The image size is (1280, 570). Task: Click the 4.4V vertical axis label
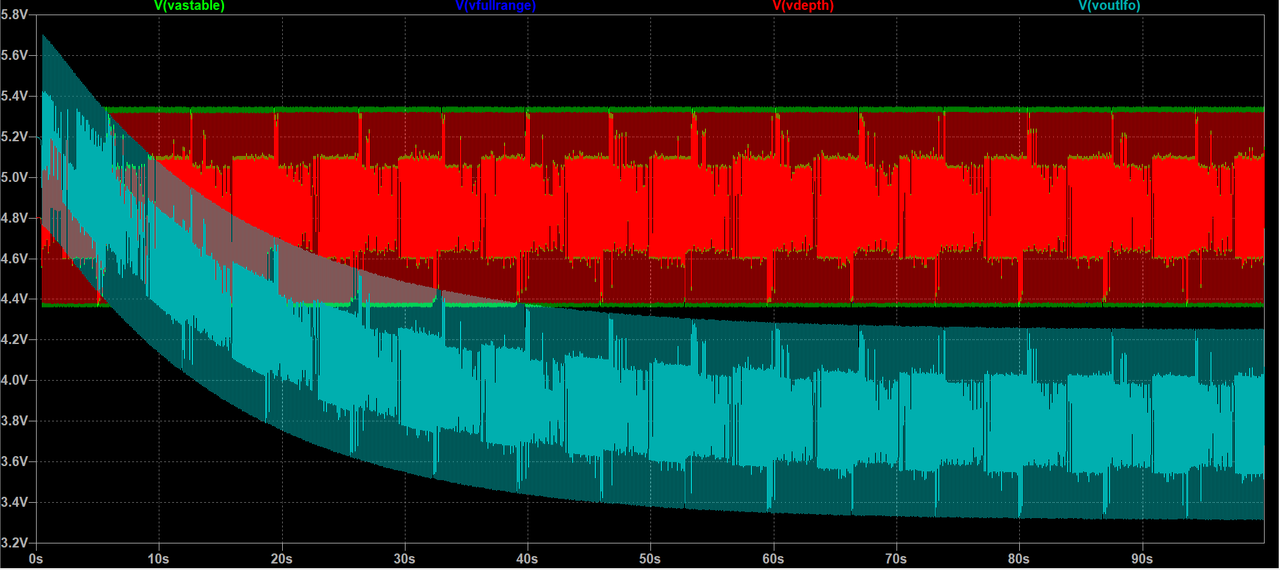pyautogui.click(x=14, y=299)
